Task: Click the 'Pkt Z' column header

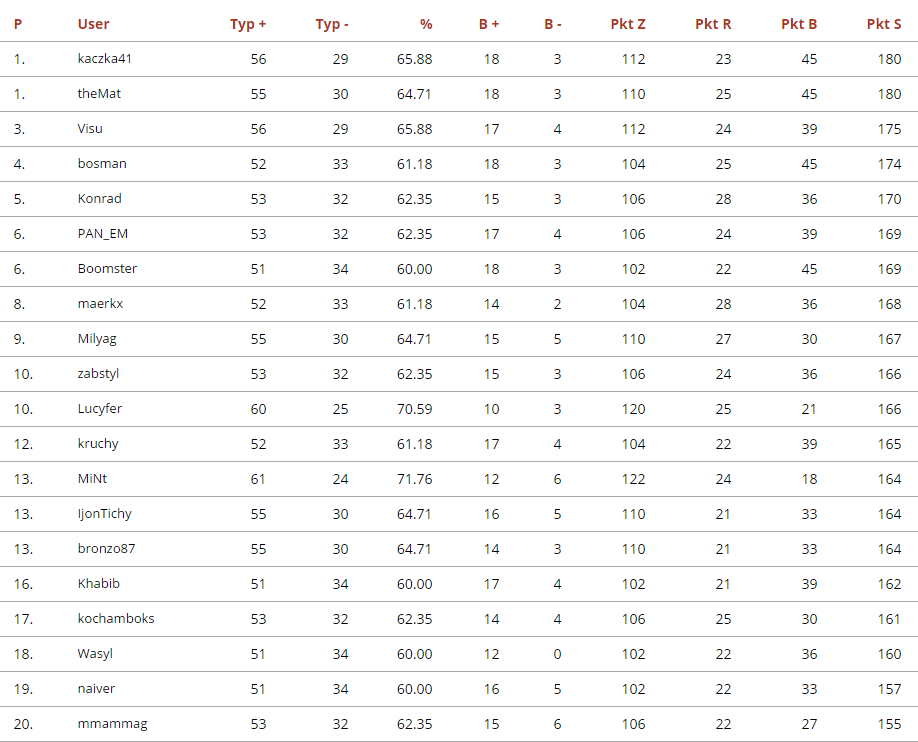Action: coord(628,24)
